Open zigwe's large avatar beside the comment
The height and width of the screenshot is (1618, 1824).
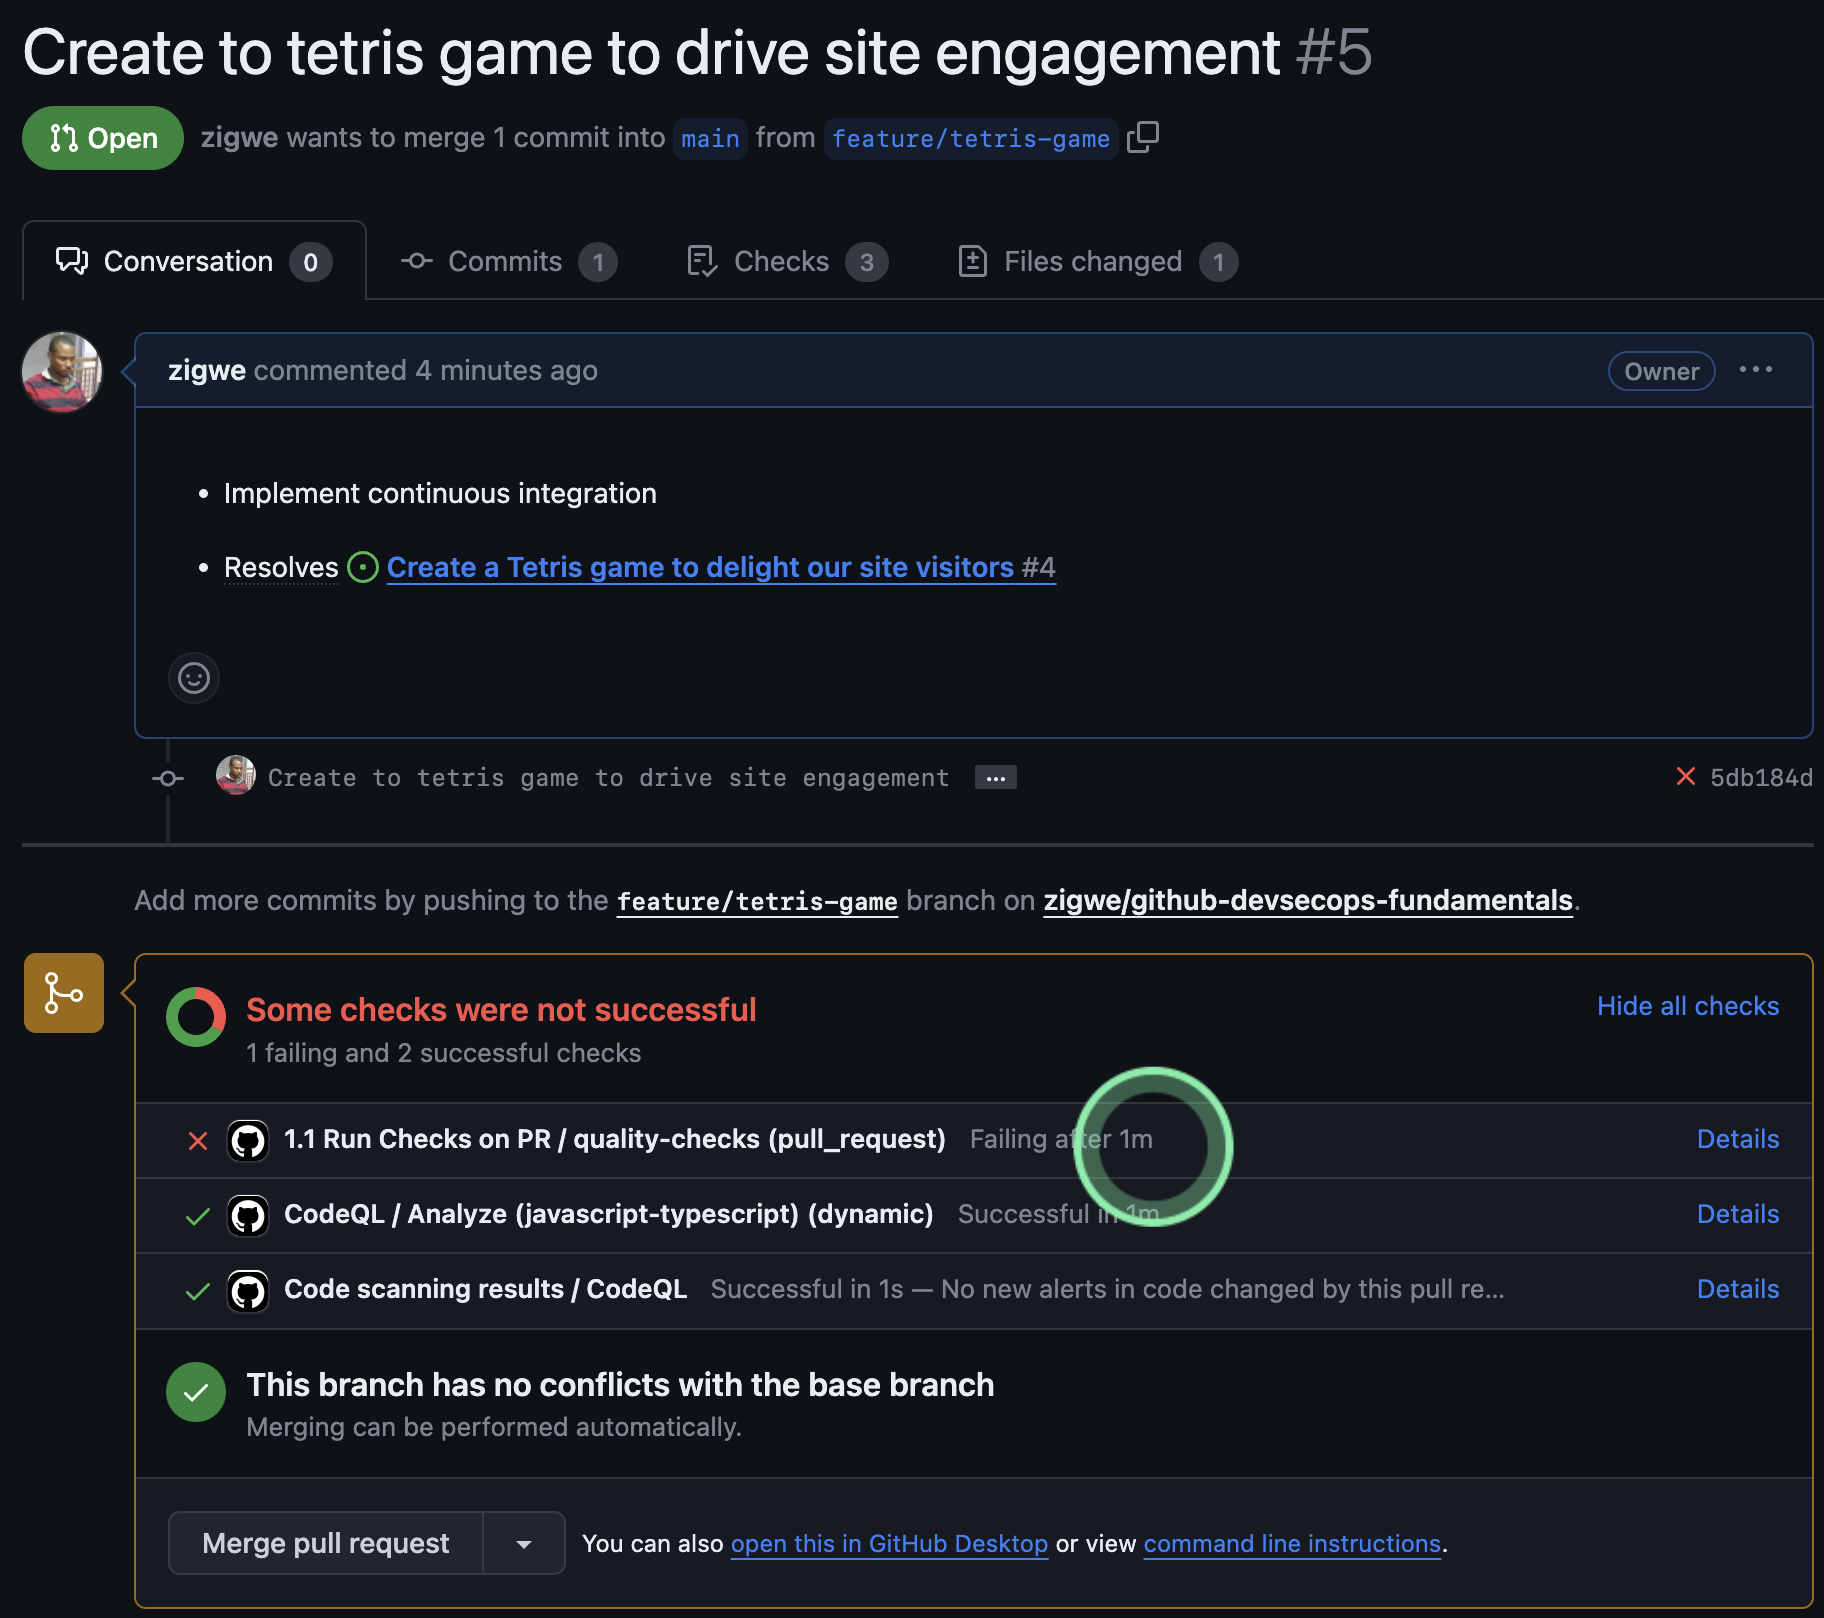(x=62, y=372)
